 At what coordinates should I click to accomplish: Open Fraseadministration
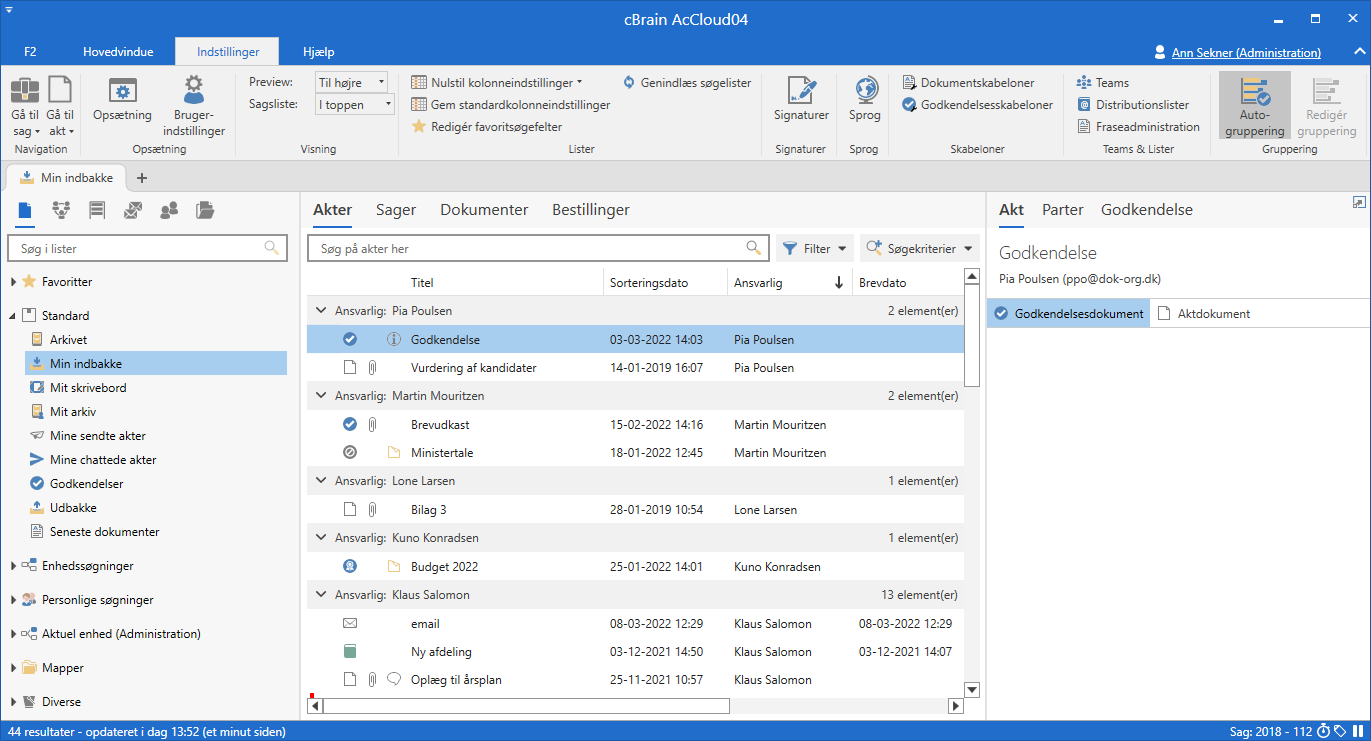pos(1138,127)
